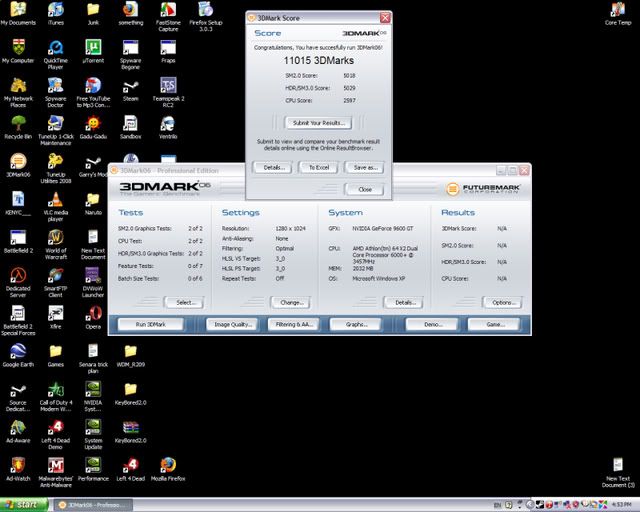Image resolution: width=640 pixels, height=512 pixels.
Task: Launch Ventrilo desktop shortcut
Action: pyautogui.click(x=168, y=127)
